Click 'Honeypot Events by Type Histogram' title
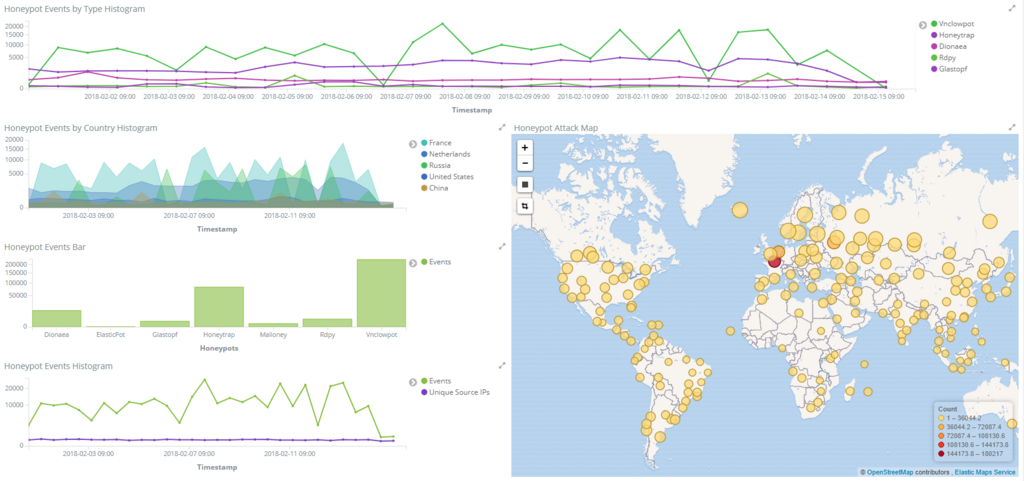This screenshot has height=481, width=1024. (74, 9)
